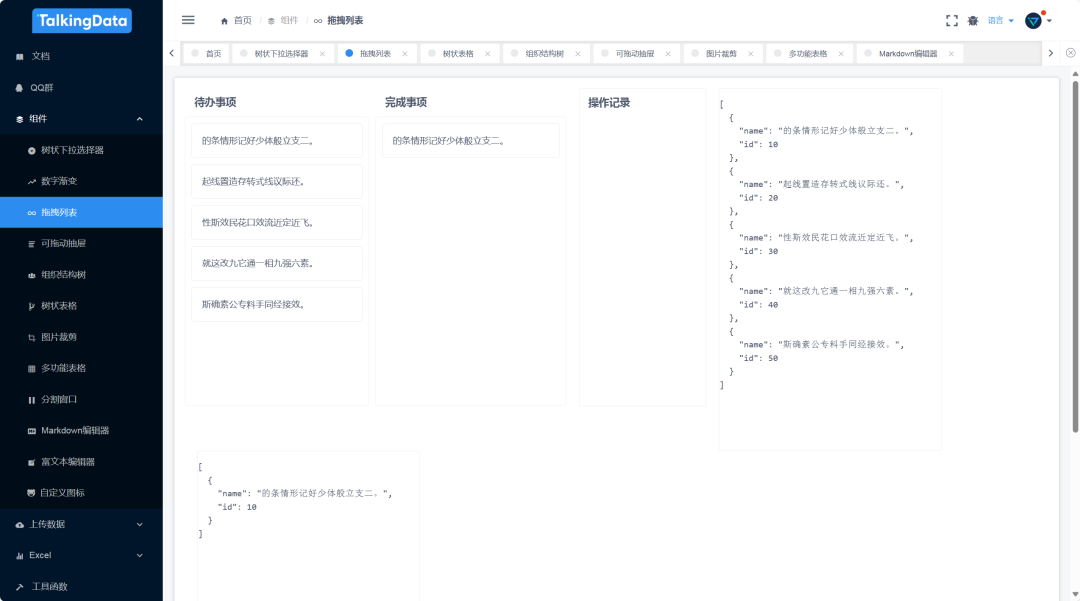
Task: Close the 拖拽列表 tab
Action: coord(405,54)
